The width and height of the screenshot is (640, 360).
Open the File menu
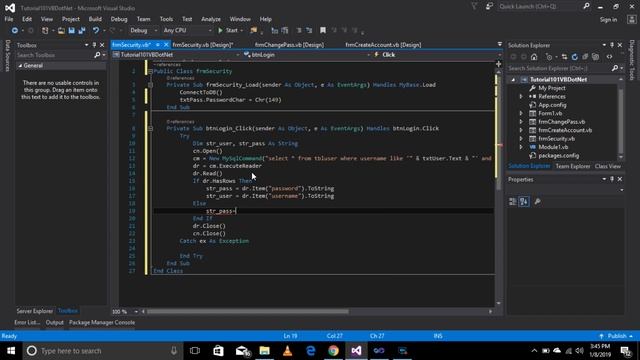9,19
